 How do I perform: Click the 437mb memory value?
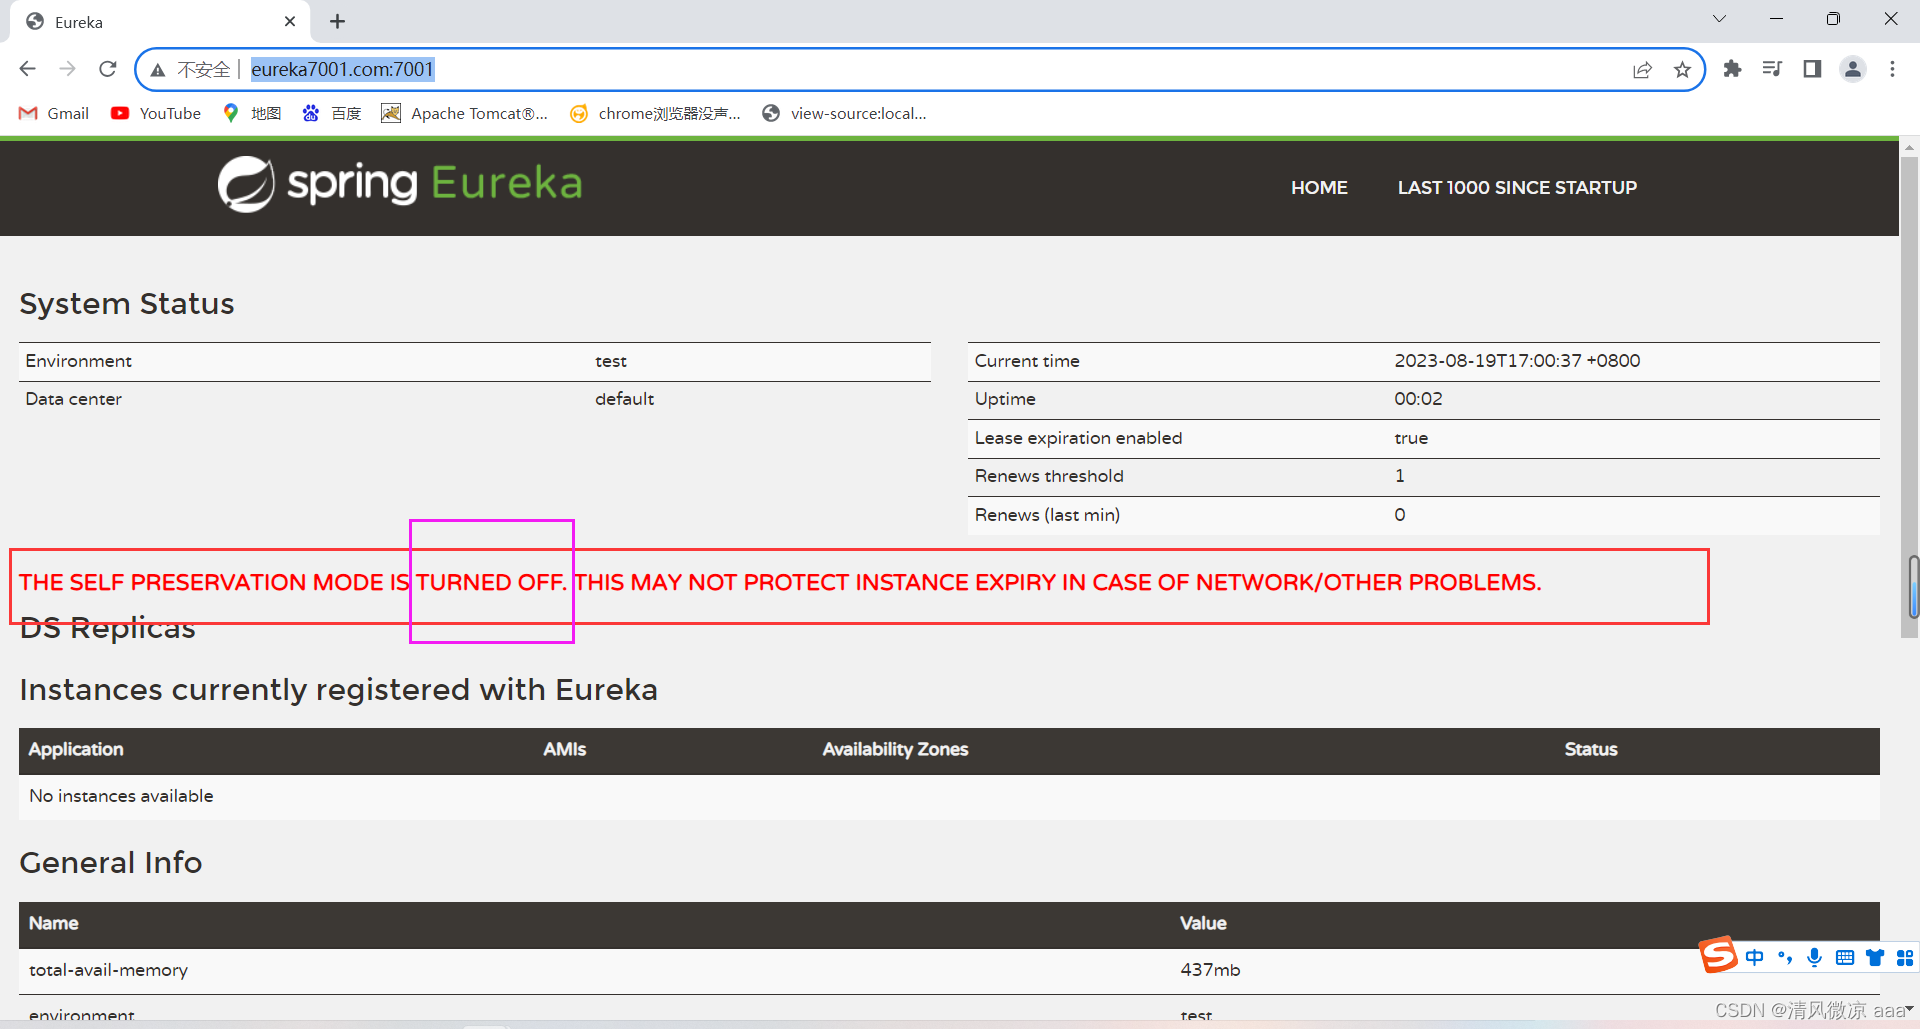pyautogui.click(x=1210, y=971)
